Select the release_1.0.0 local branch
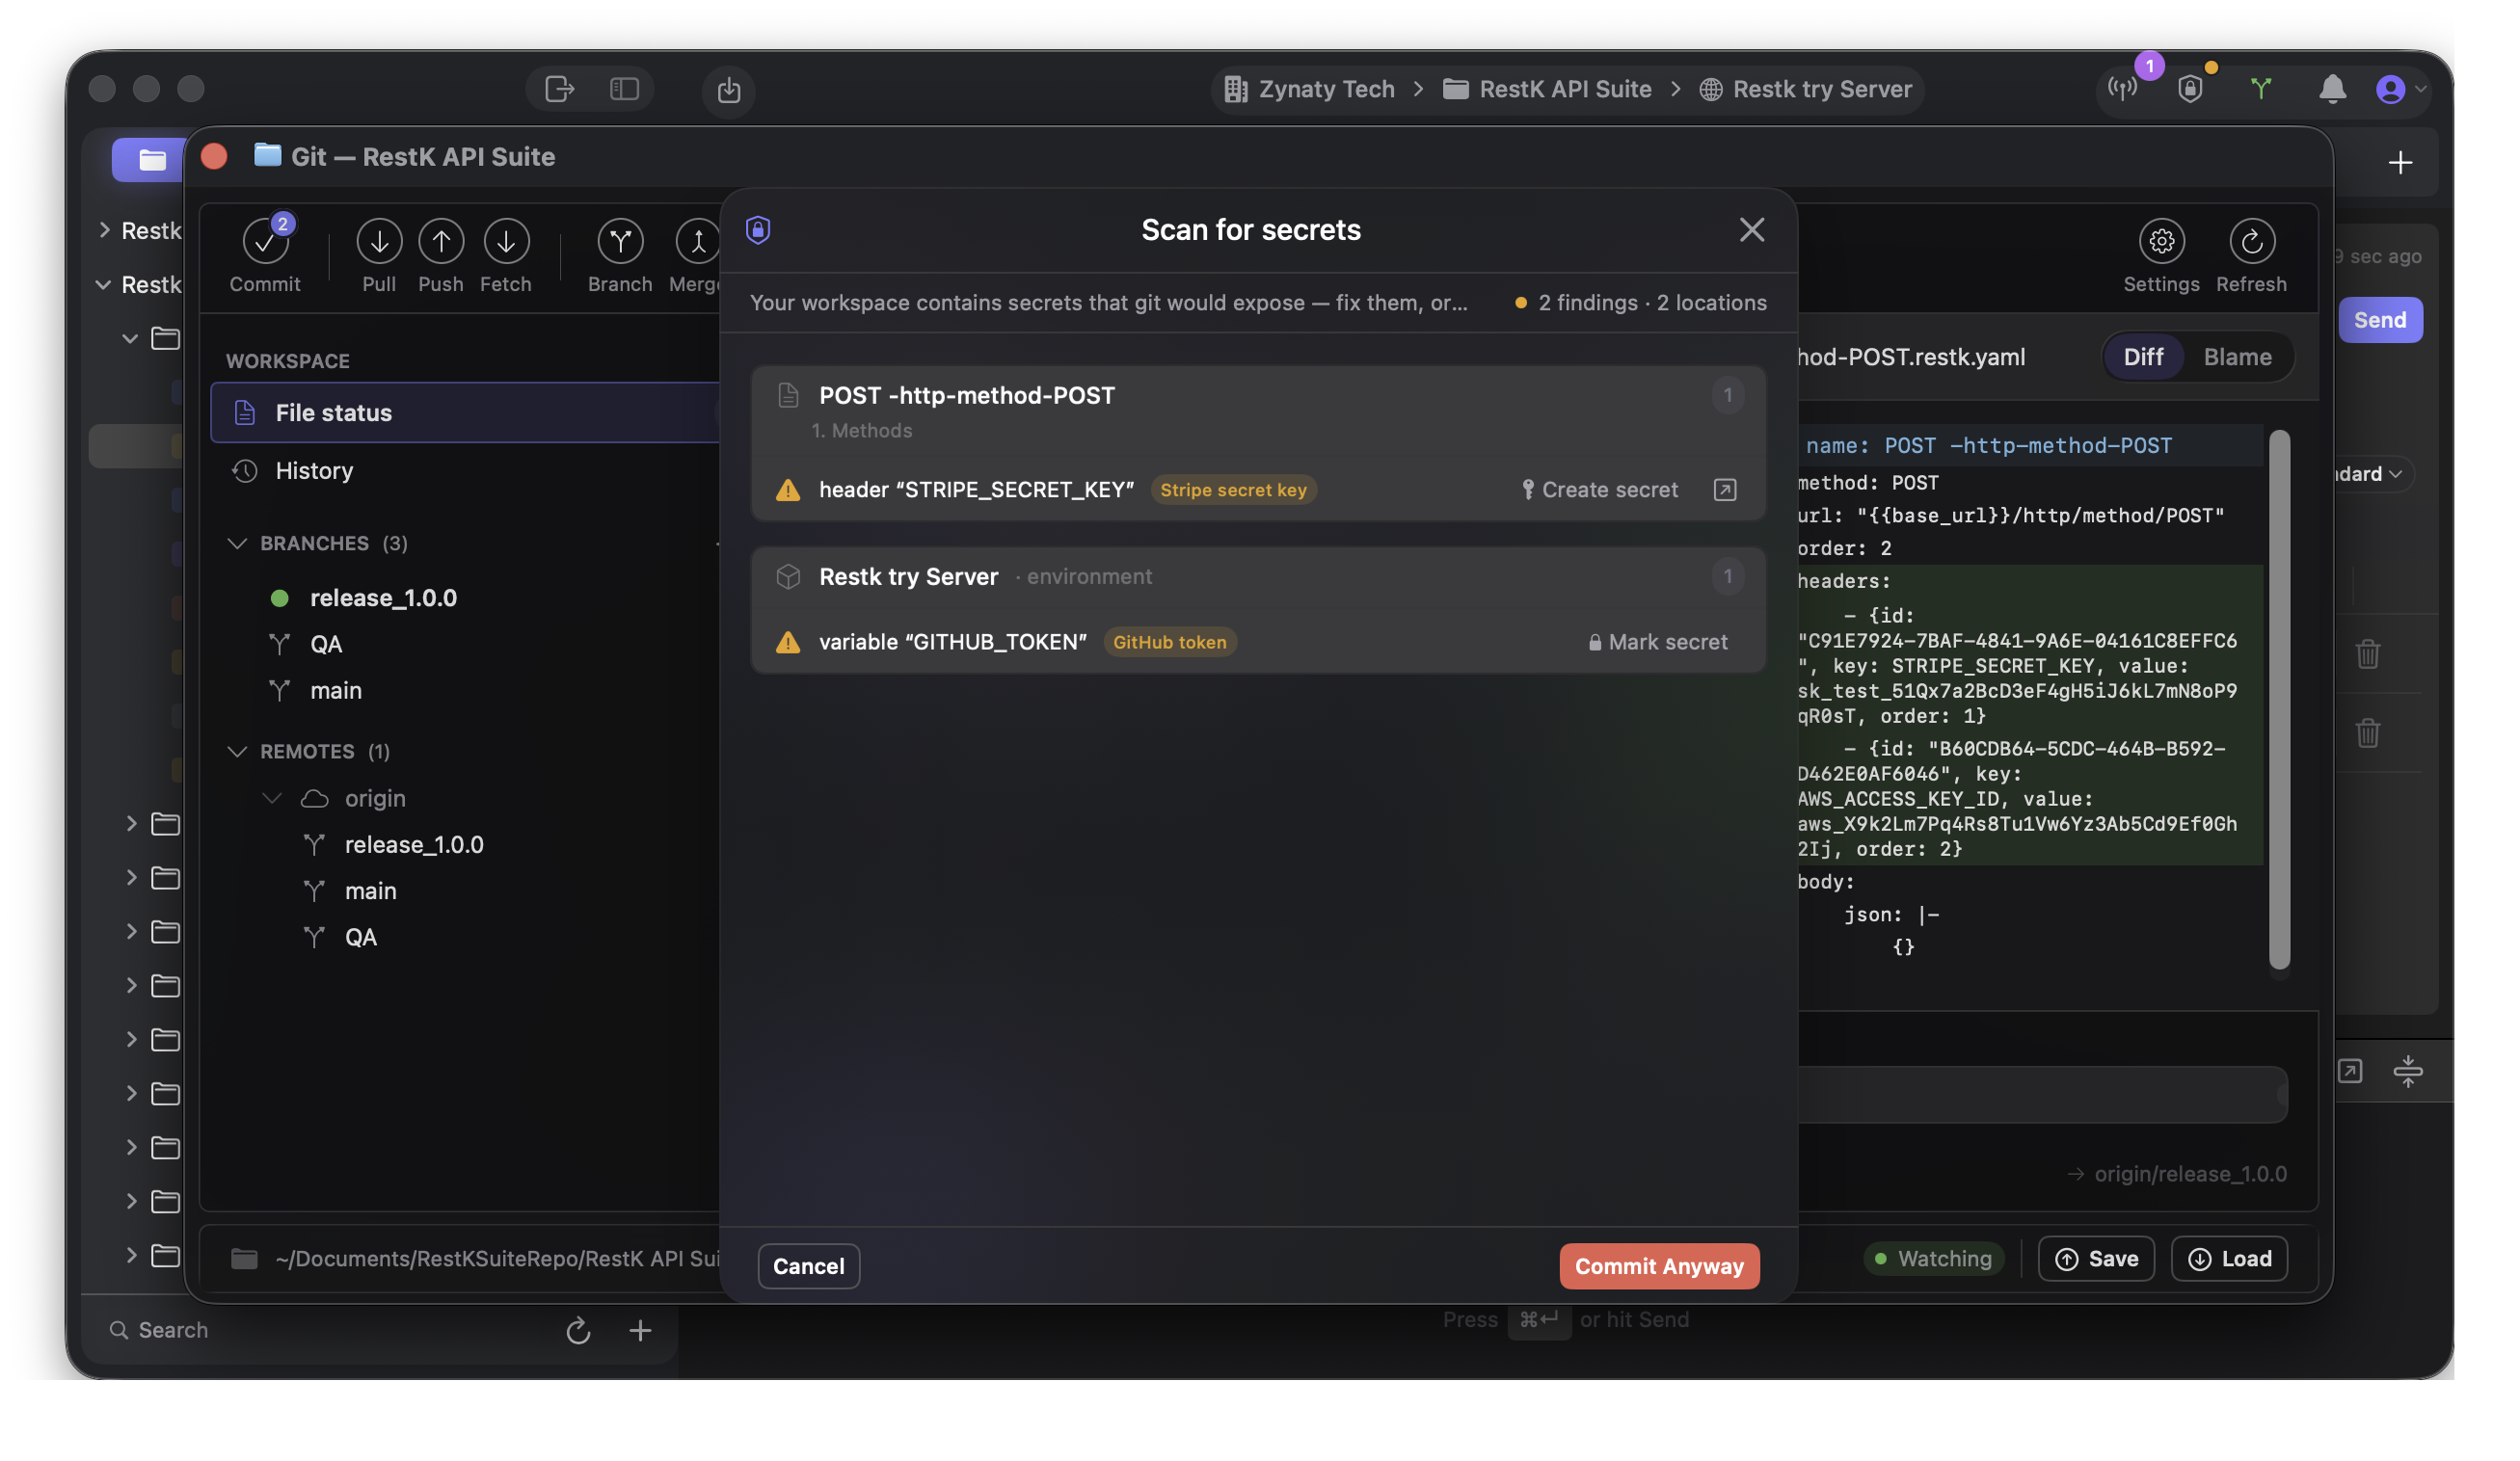The image size is (2520, 1461). (x=383, y=598)
